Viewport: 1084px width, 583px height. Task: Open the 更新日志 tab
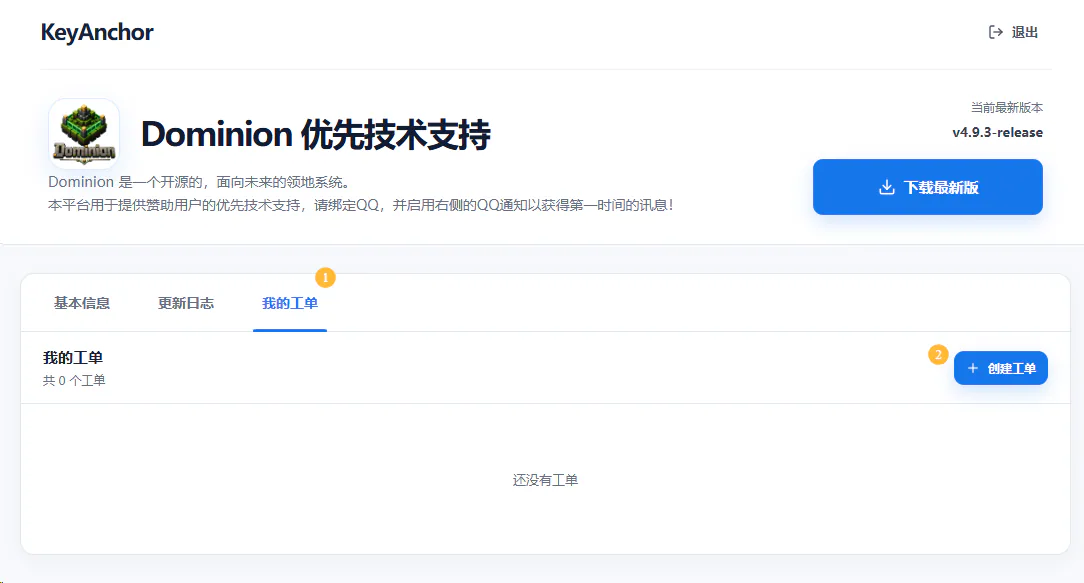(x=186, y=303)
